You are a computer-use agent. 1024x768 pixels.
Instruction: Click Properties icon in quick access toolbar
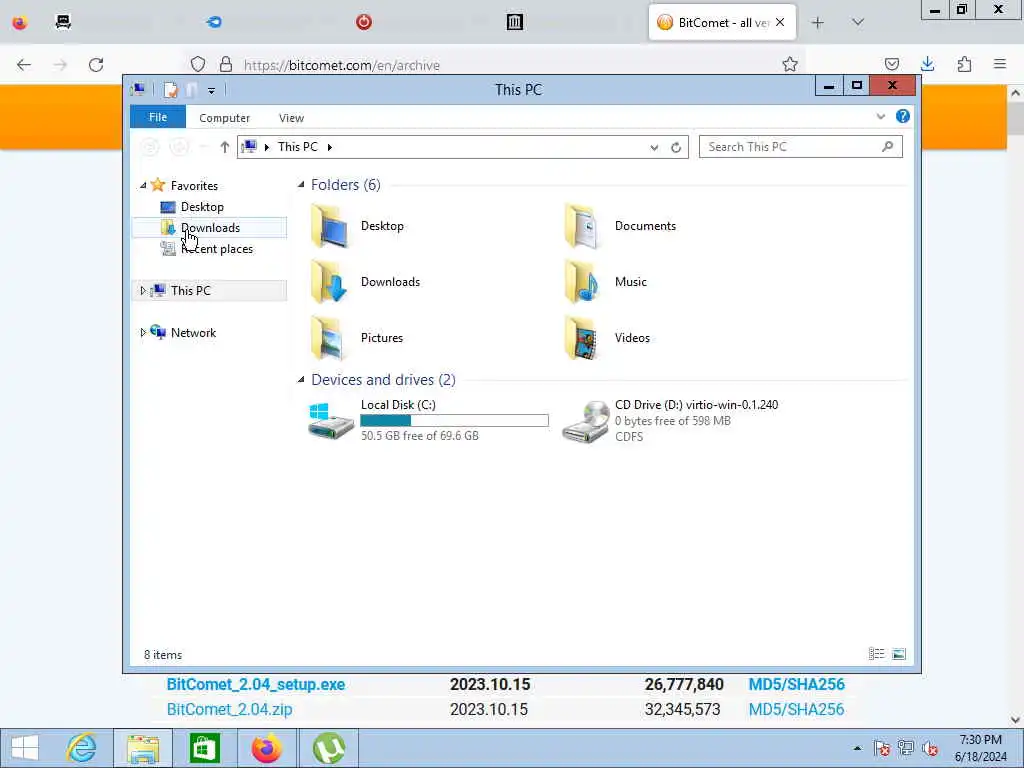click(x=170, y=90)
